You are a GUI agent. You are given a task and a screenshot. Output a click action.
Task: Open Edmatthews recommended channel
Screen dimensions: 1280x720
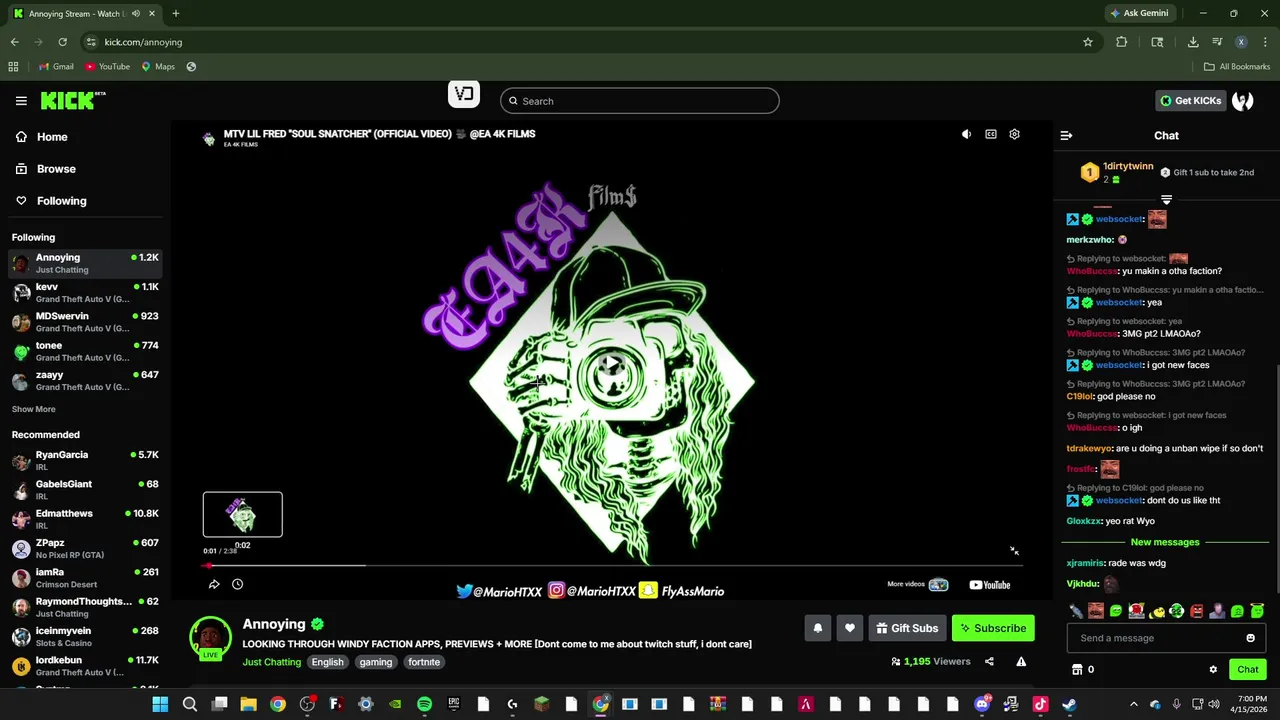coord(85,519)
